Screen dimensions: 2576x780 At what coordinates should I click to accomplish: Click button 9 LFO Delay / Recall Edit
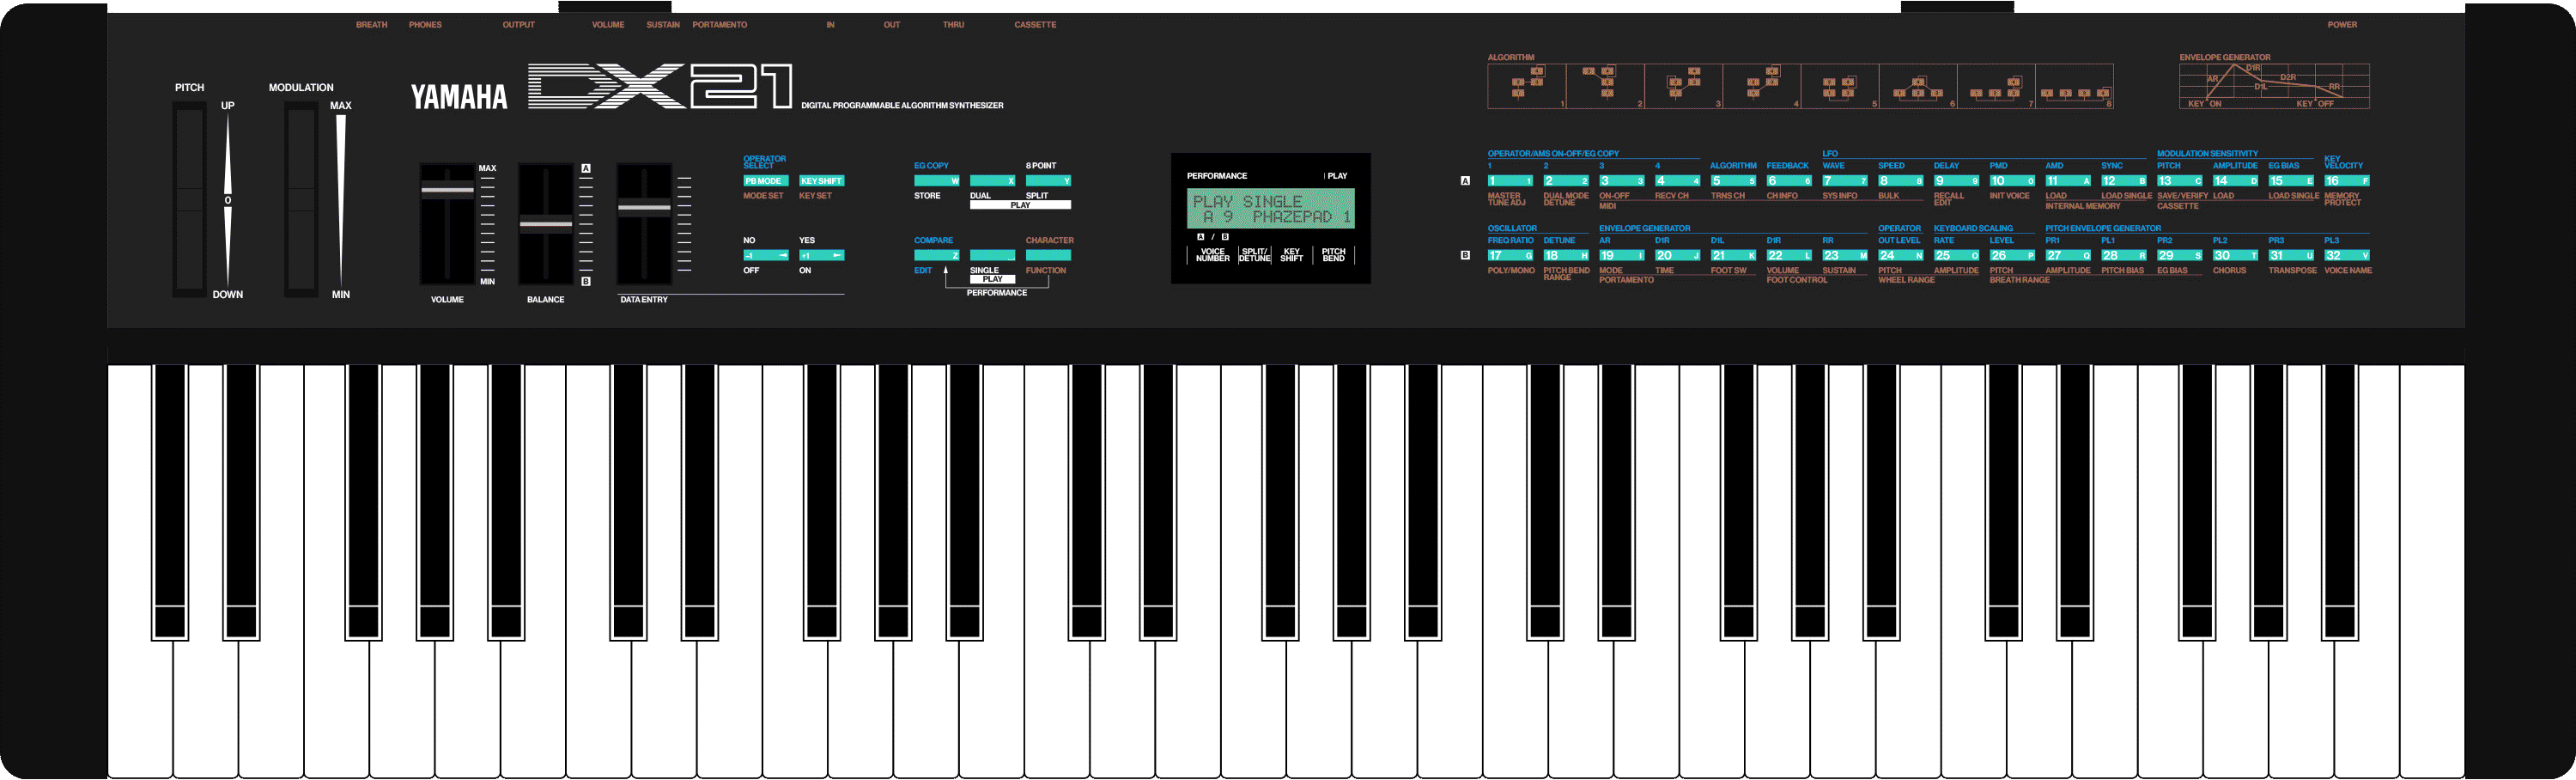tap(1957, 181)
